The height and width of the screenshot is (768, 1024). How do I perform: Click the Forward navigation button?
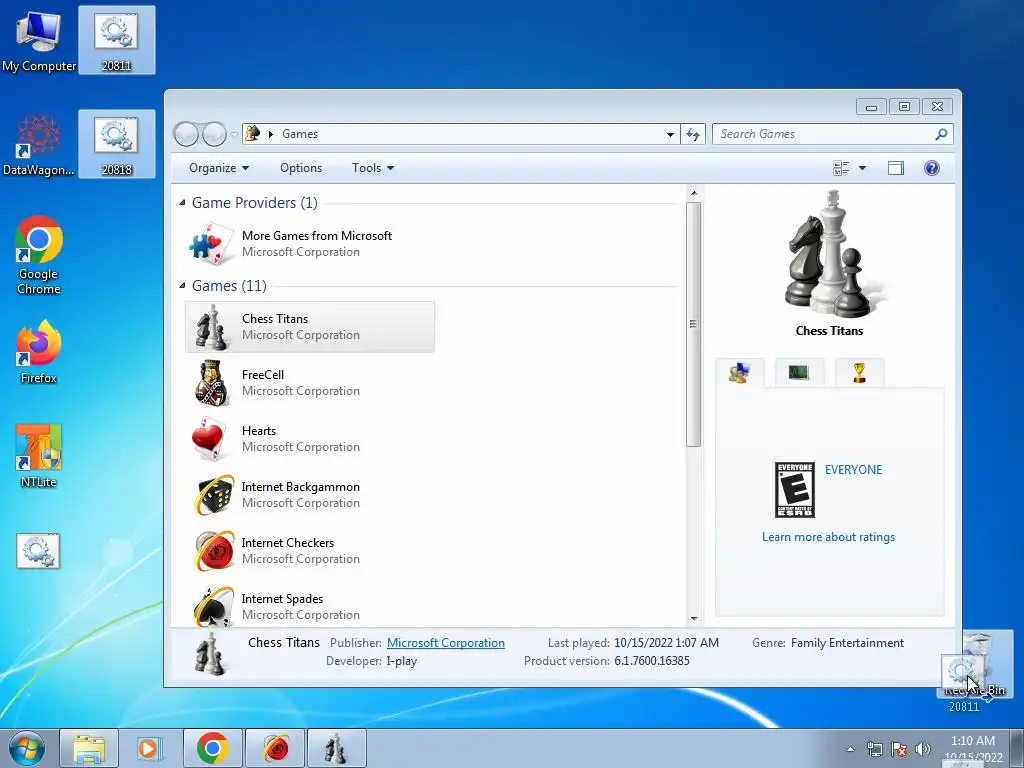pos(214,134)
